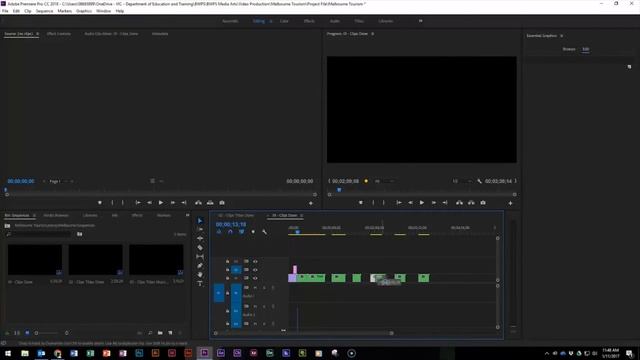Select the Razor tool
The image size is (640, 360).
[200, 247]
